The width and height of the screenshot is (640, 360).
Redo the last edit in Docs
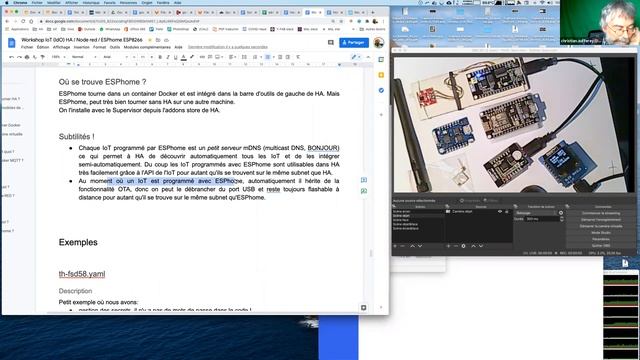[x=19, y=57]
